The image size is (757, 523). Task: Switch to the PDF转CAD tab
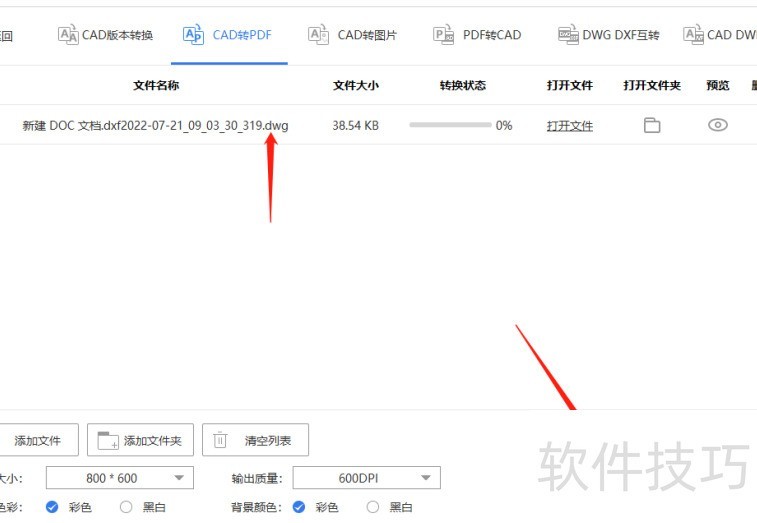(491, 35)
